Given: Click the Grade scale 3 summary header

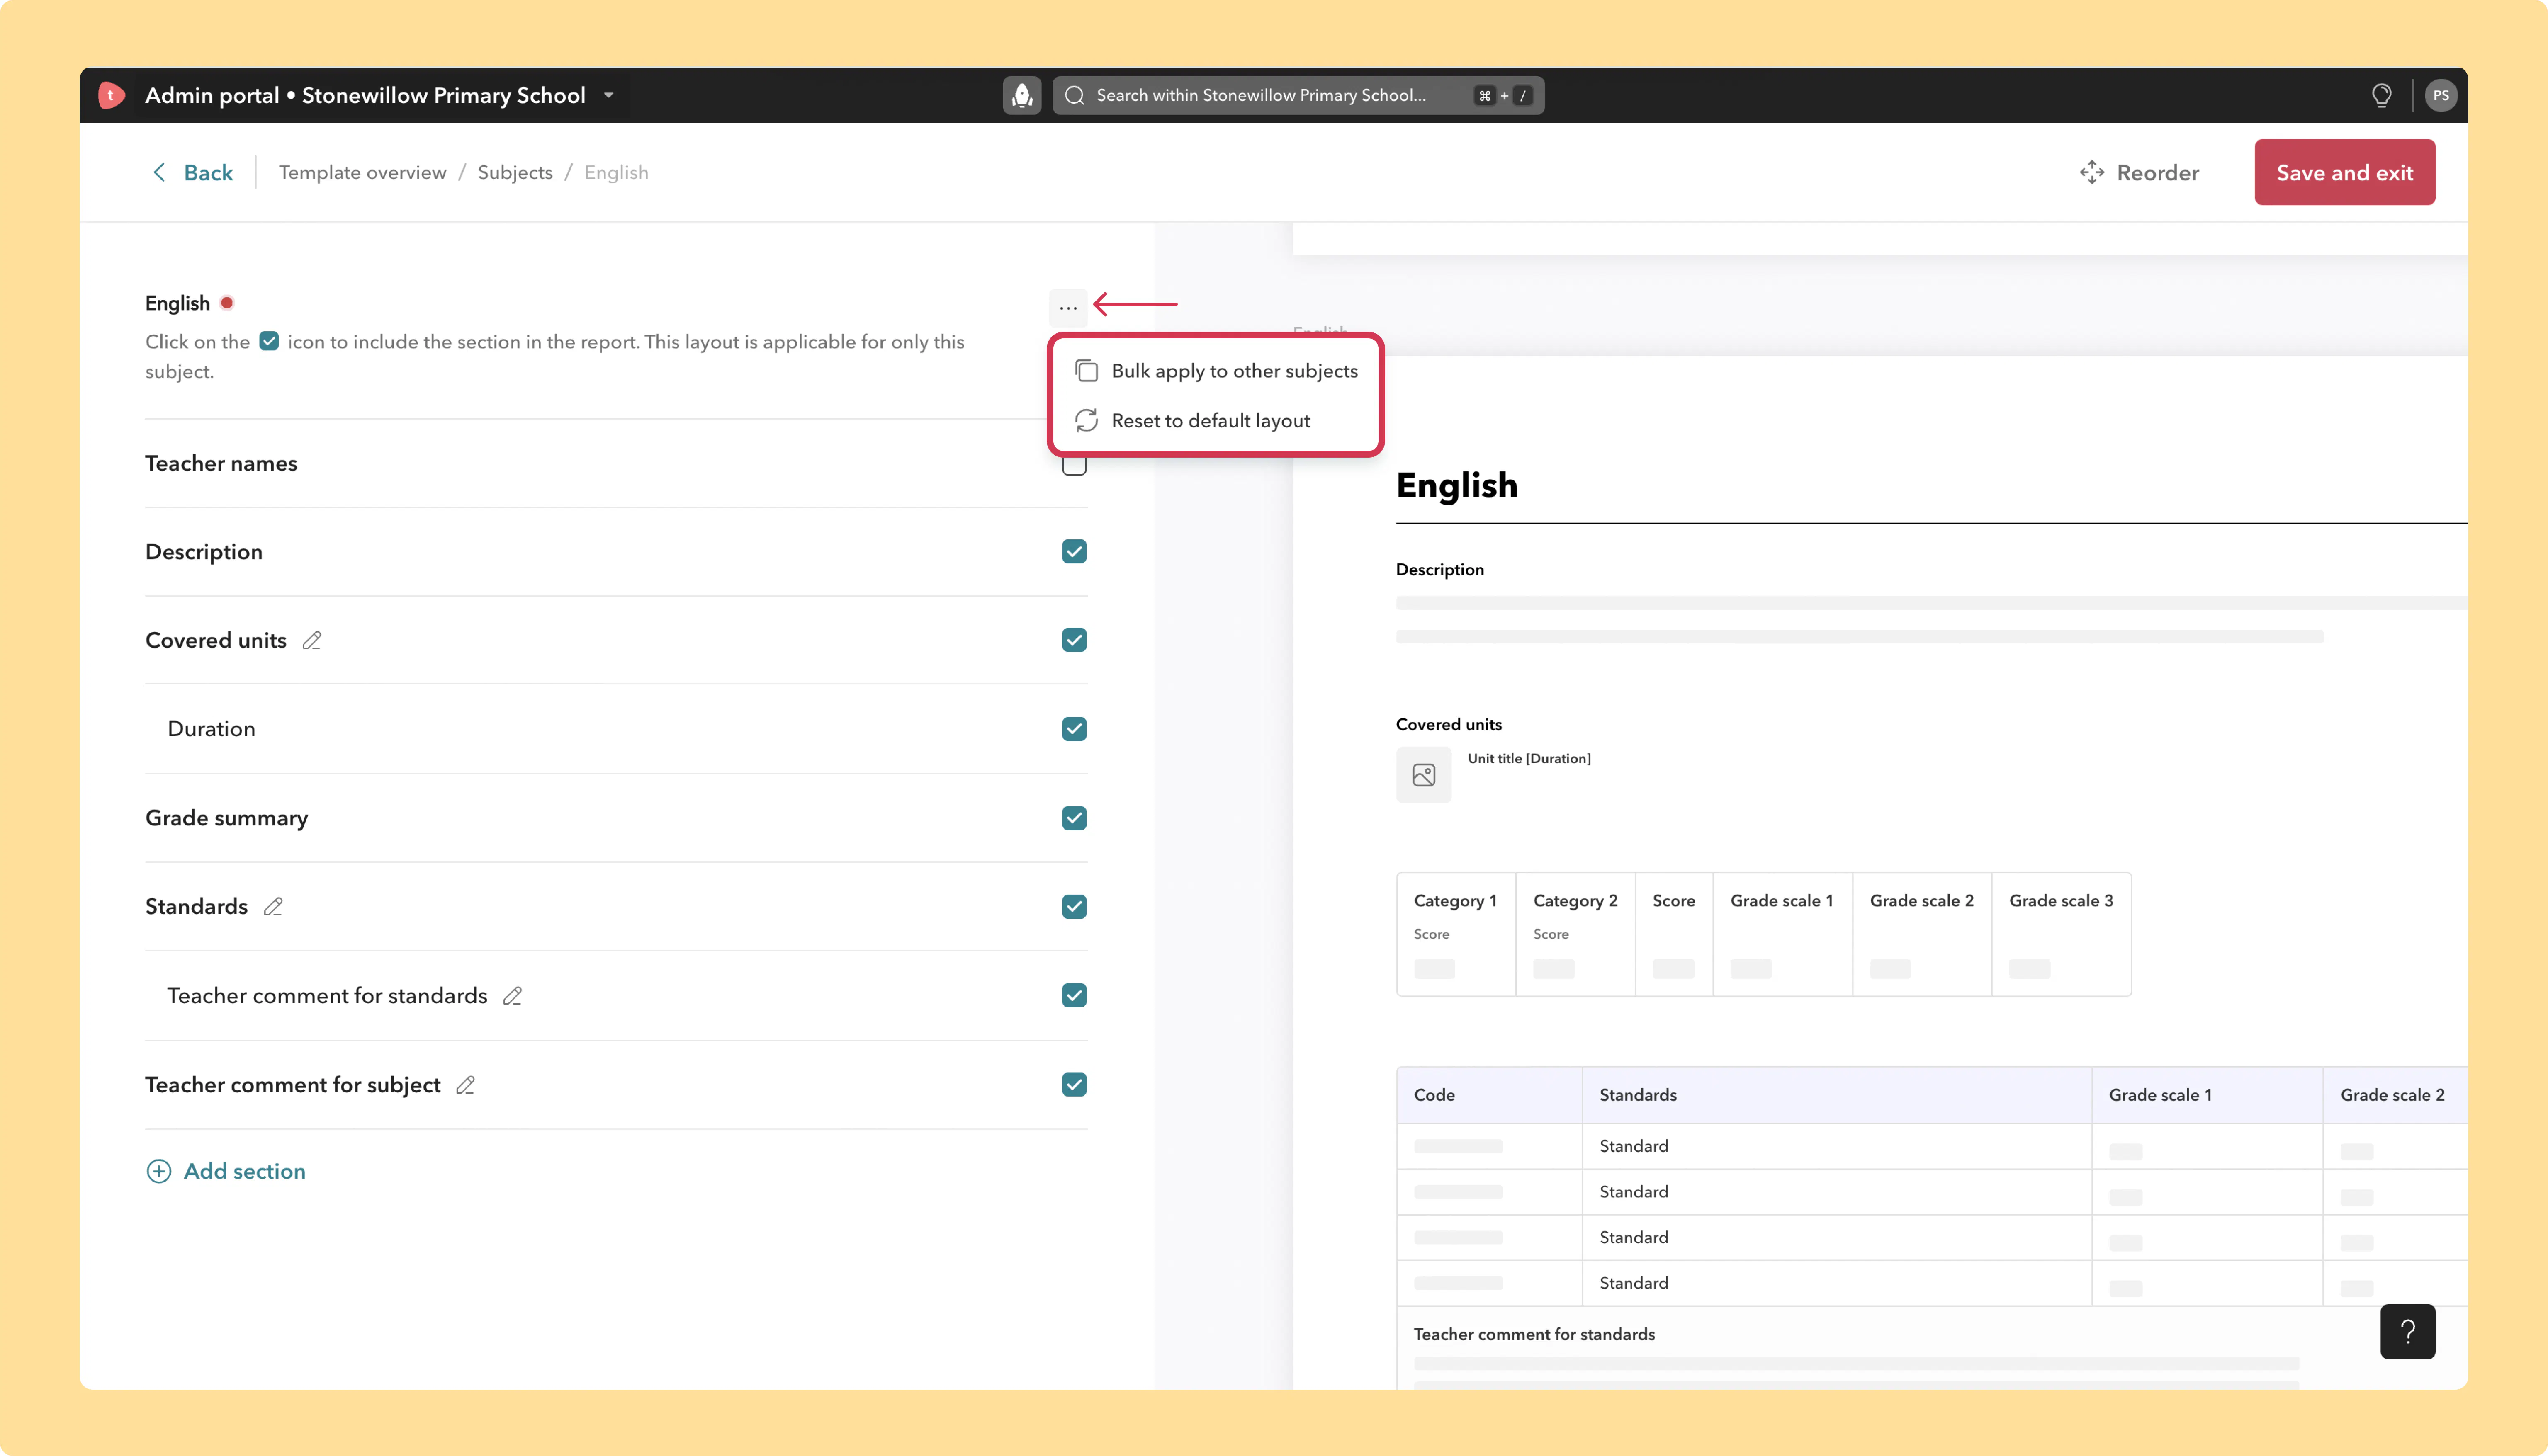Looking at the screenshot, I should click(2061, 901).
